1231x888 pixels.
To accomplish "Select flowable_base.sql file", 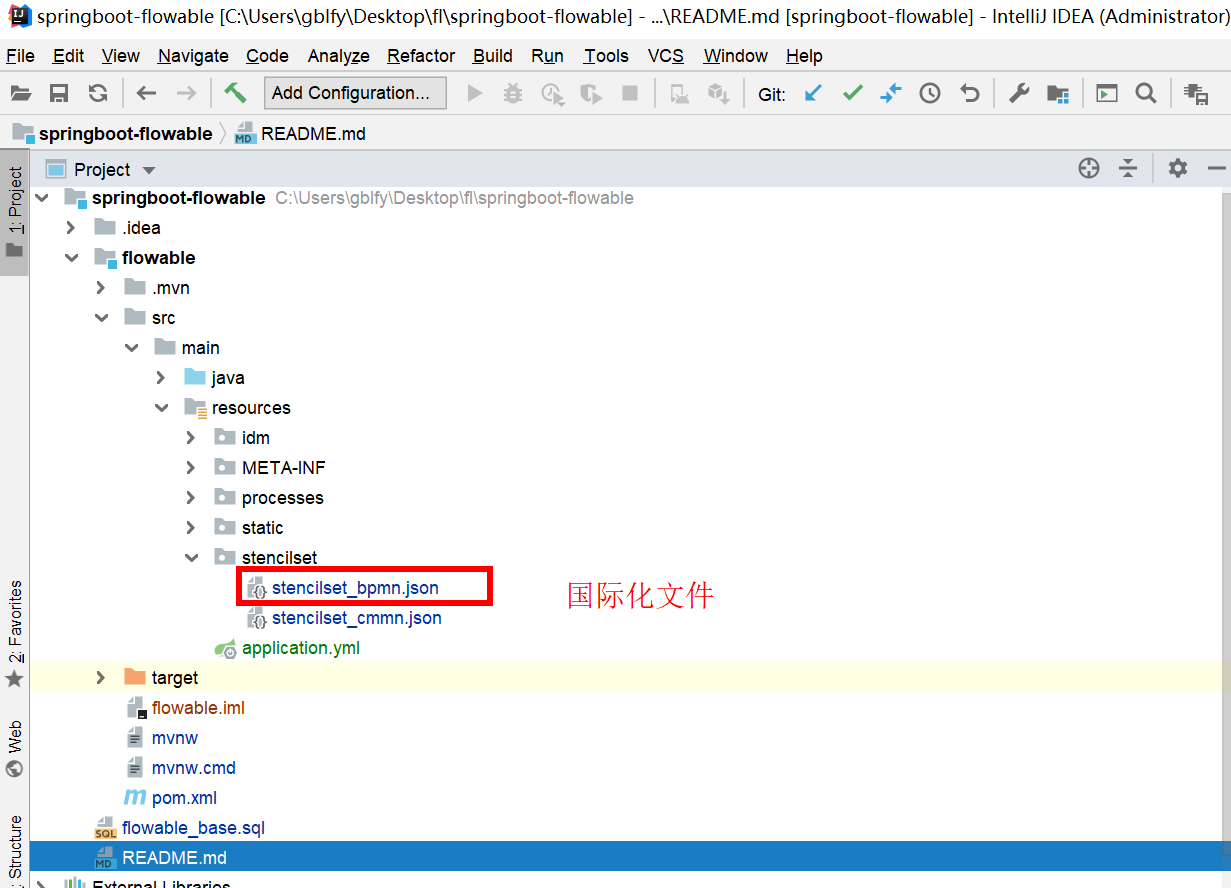I will point(193,828).
